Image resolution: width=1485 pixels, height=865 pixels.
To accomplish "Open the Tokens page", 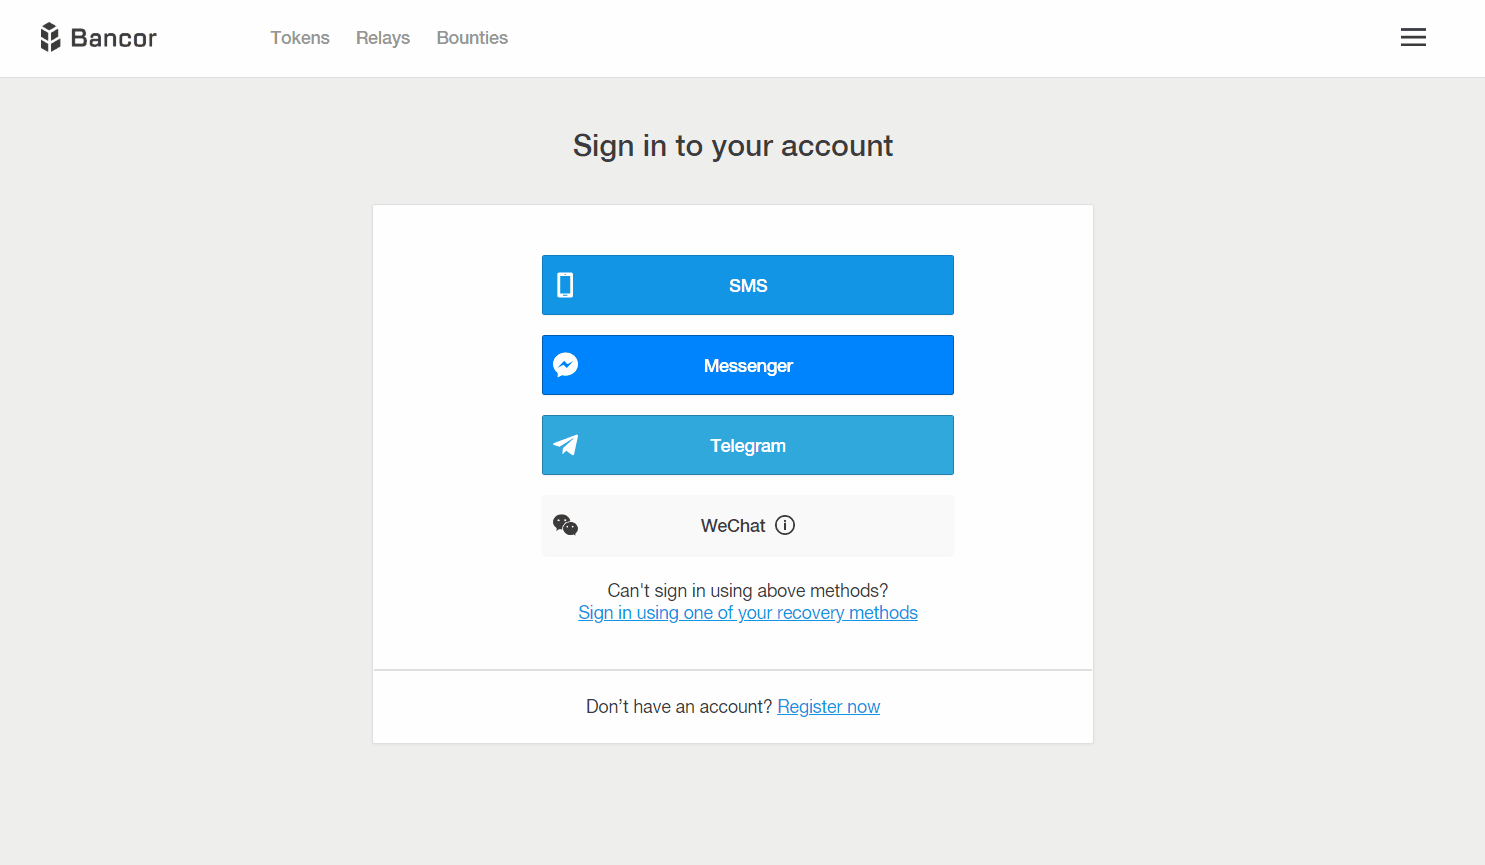I will pos(300,38).
